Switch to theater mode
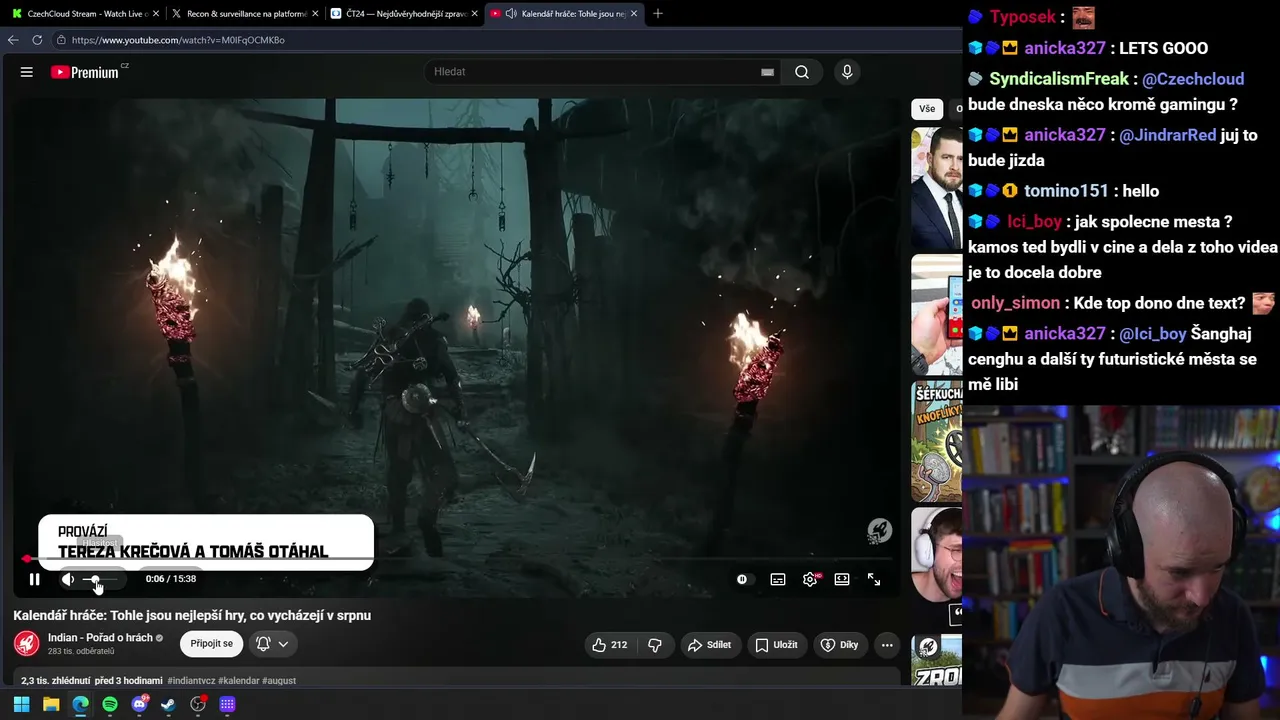The width and height of the screenshot is (1280, 720). point(842,579)
